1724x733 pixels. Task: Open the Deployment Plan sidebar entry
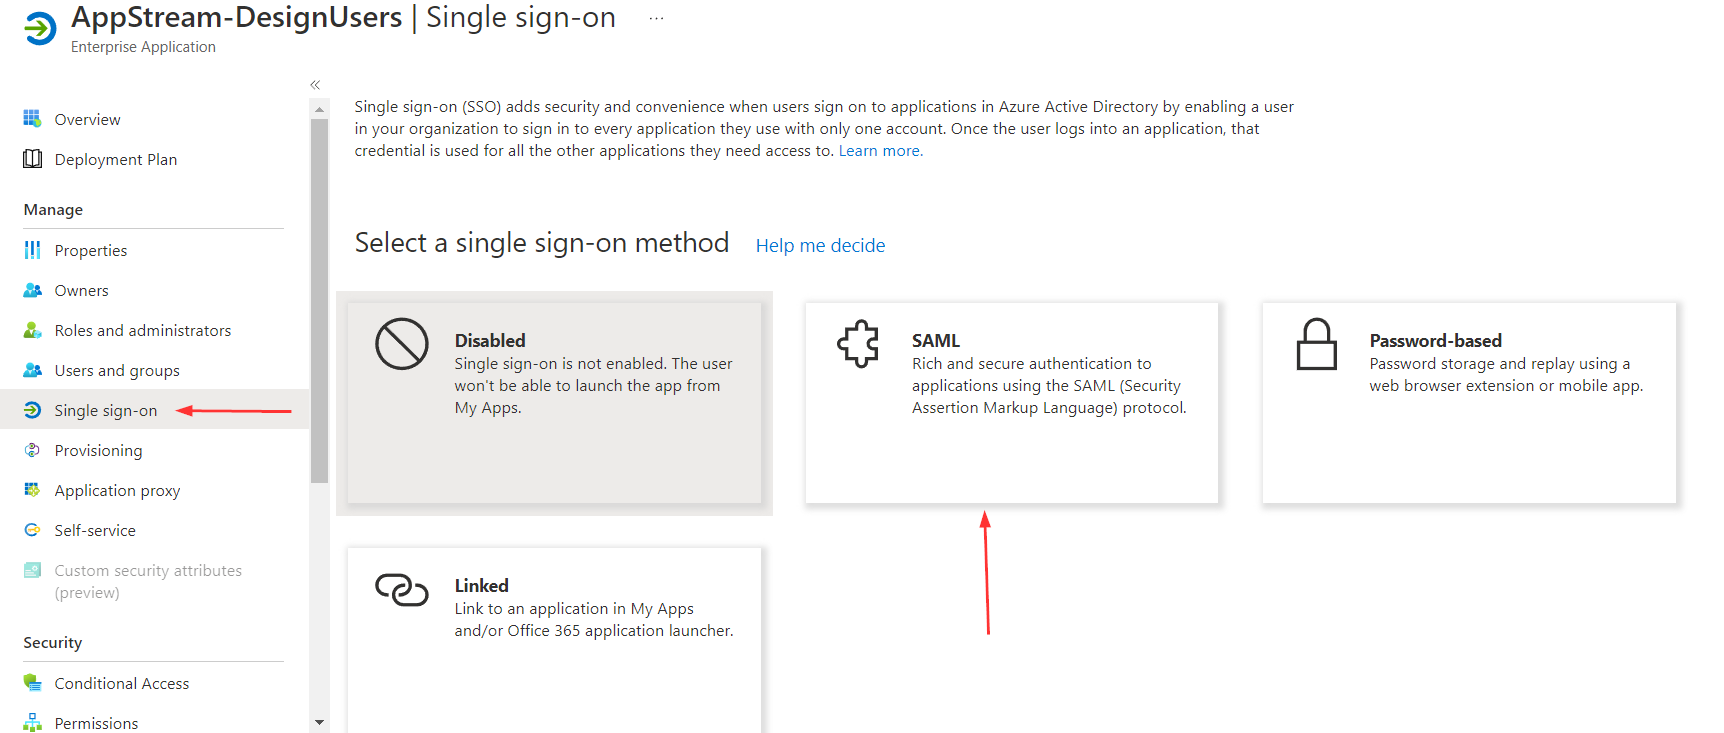[116, 159]
